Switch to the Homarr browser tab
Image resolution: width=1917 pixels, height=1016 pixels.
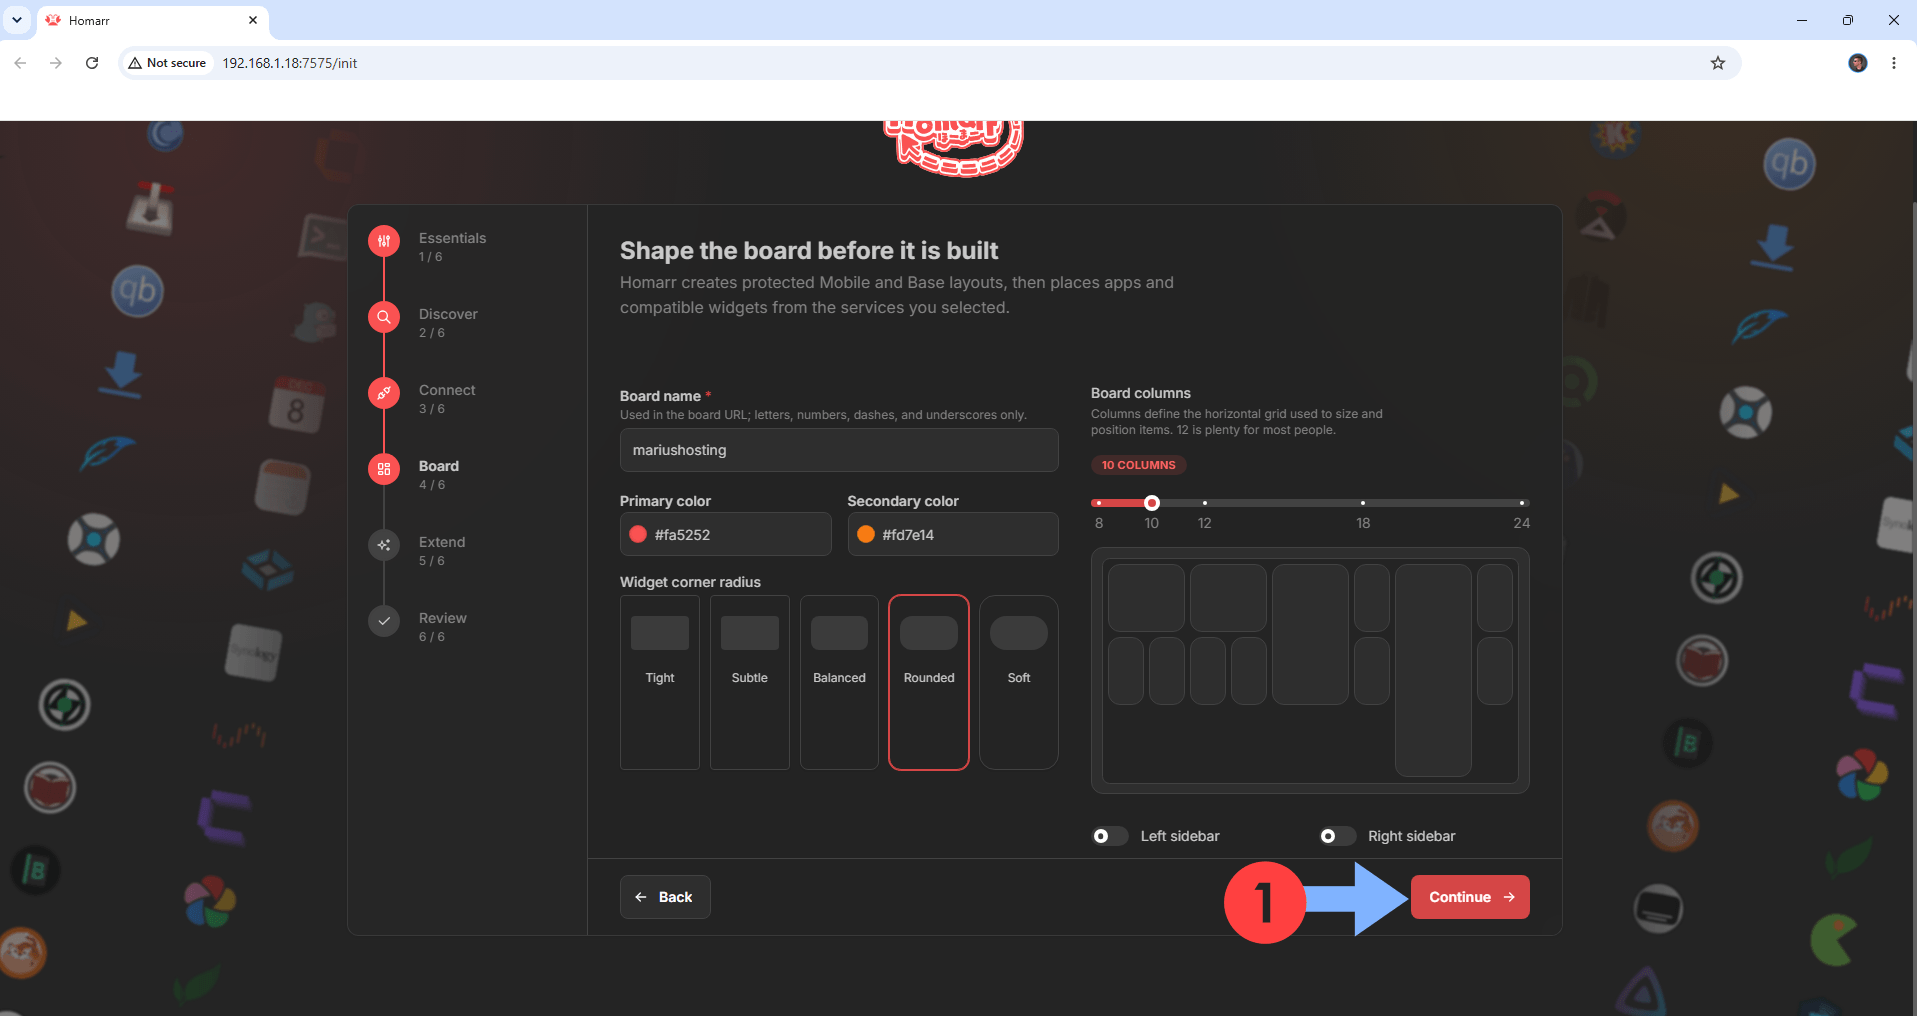click(150, 20)
